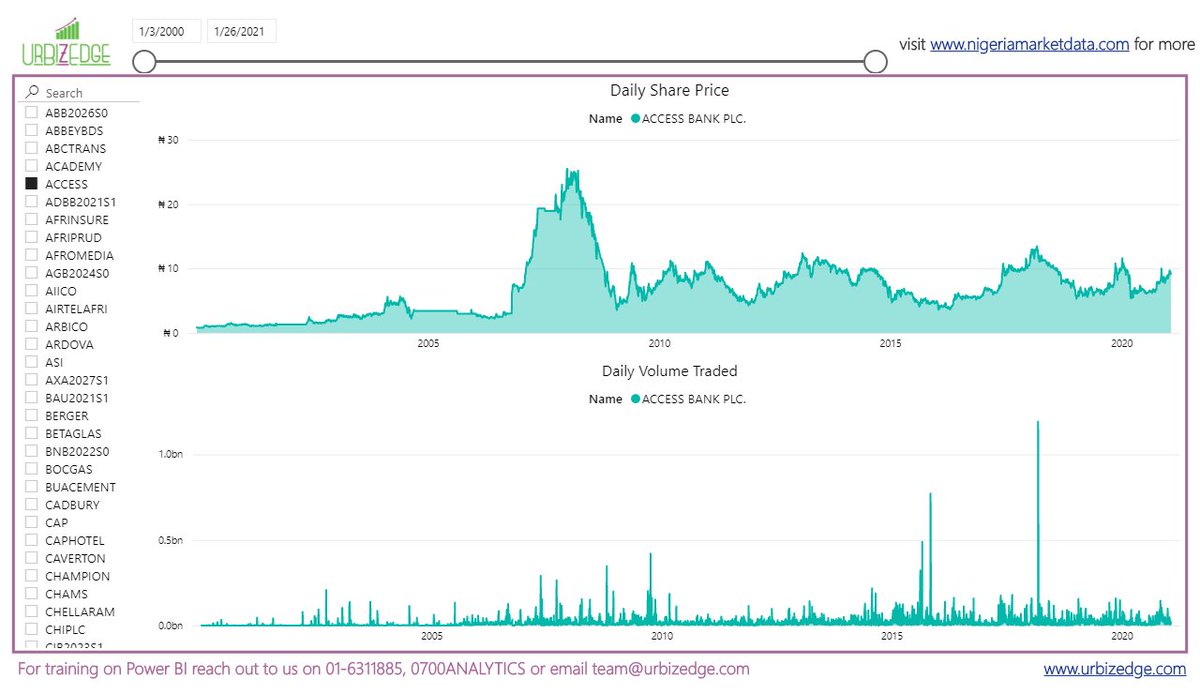Click the 1.0bn volume axis label
Viewport: 1200px width, 694px height.
click(x=171, y=454)
